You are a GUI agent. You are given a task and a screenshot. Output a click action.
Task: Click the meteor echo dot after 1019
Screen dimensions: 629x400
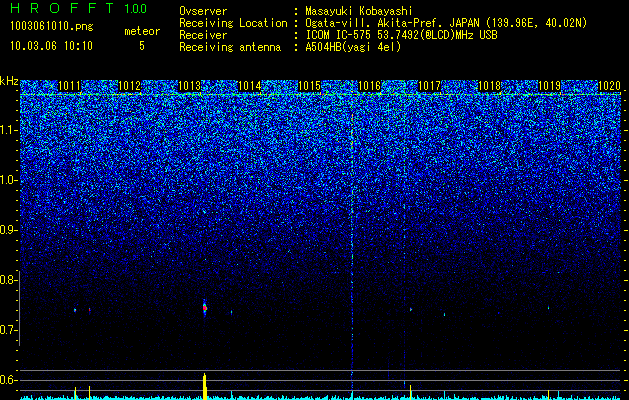point(548,308)
